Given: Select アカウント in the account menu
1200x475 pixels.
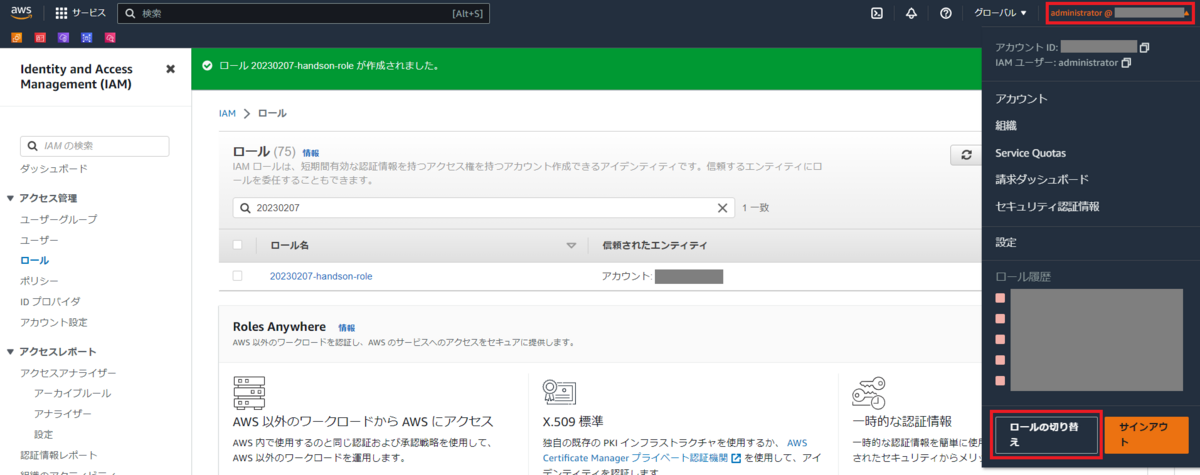Looking at the screenshot, I should coord(1021,99).
